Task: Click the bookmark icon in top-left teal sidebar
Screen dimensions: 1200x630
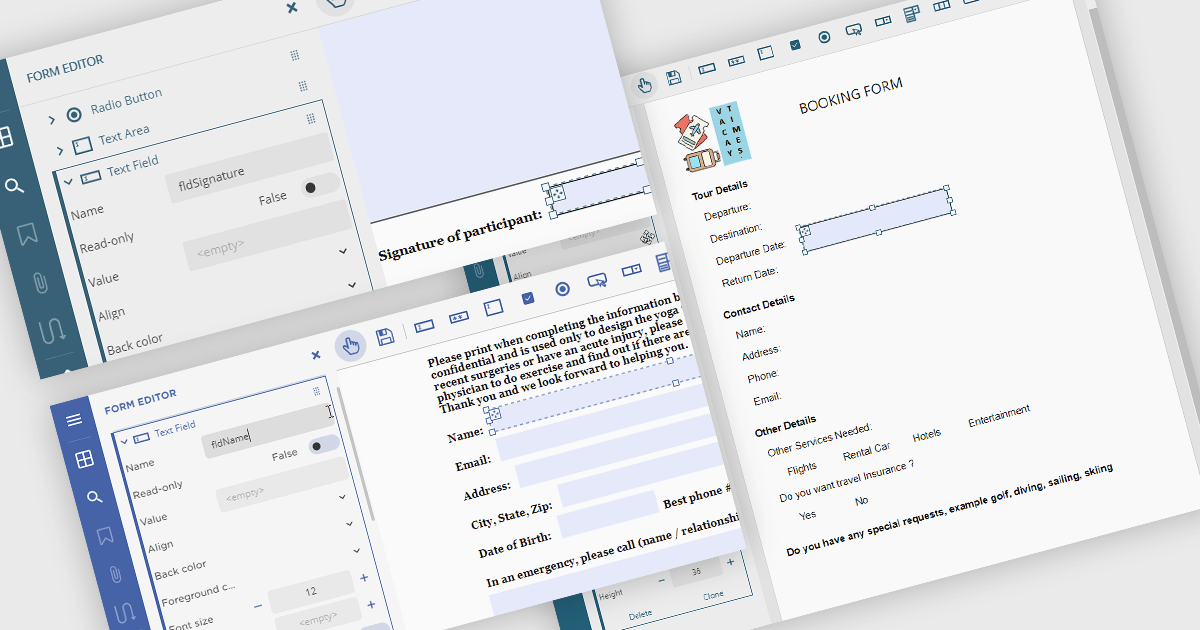Action: click(x=27, y=234)
